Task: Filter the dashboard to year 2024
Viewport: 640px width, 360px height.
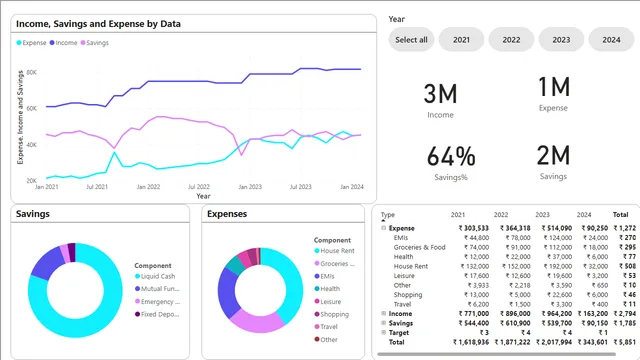Action: [611, 40]
